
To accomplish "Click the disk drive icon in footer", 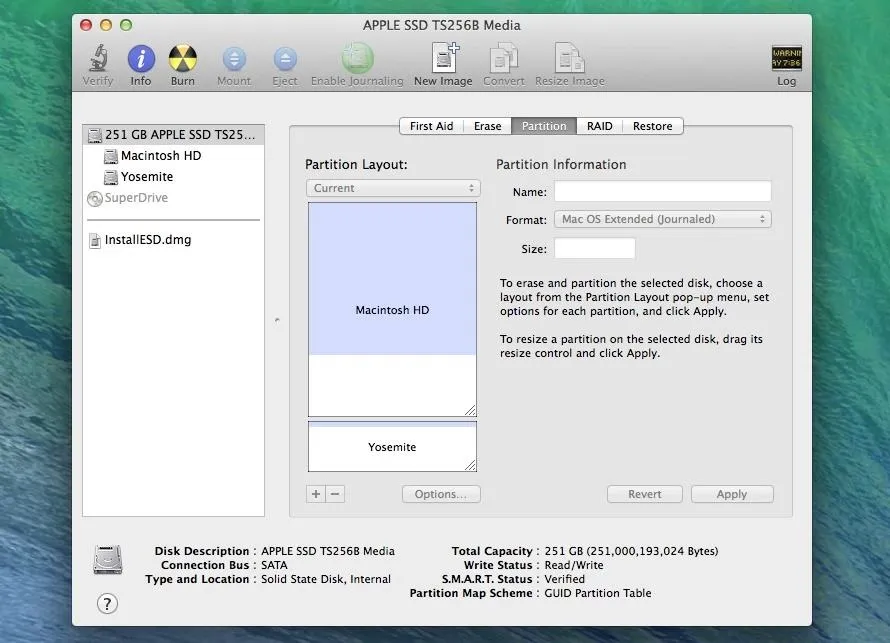I will [x=108, y=560].
